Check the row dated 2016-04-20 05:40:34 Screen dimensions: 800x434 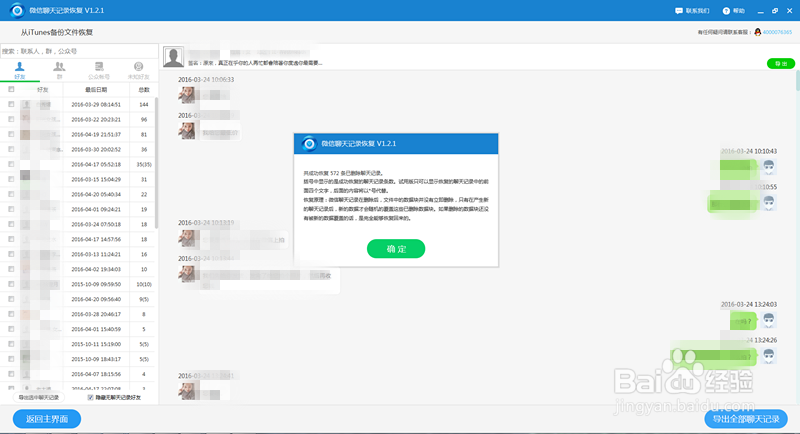11,194
